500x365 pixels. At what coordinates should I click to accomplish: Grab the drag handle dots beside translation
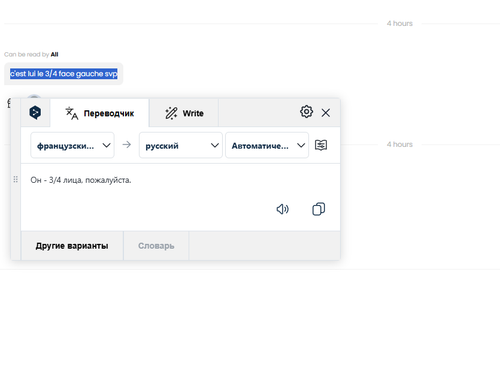(16, 179)
